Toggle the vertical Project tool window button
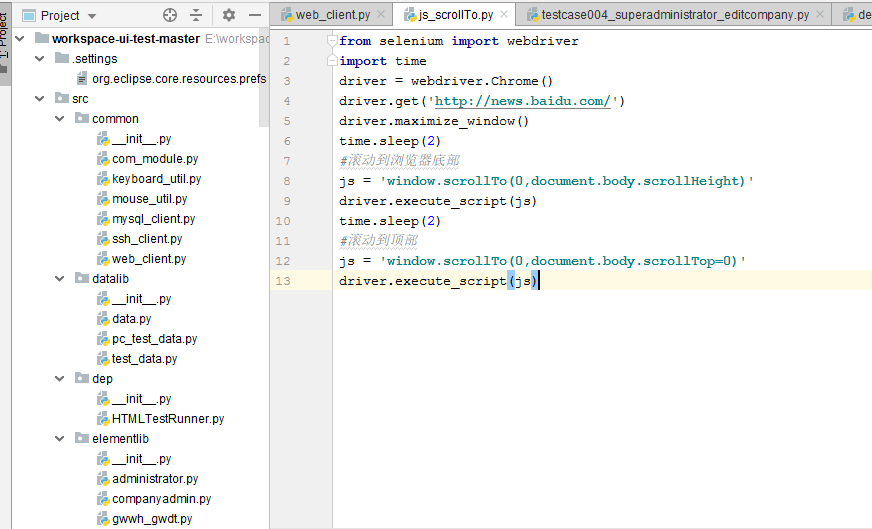 (5, 38)
